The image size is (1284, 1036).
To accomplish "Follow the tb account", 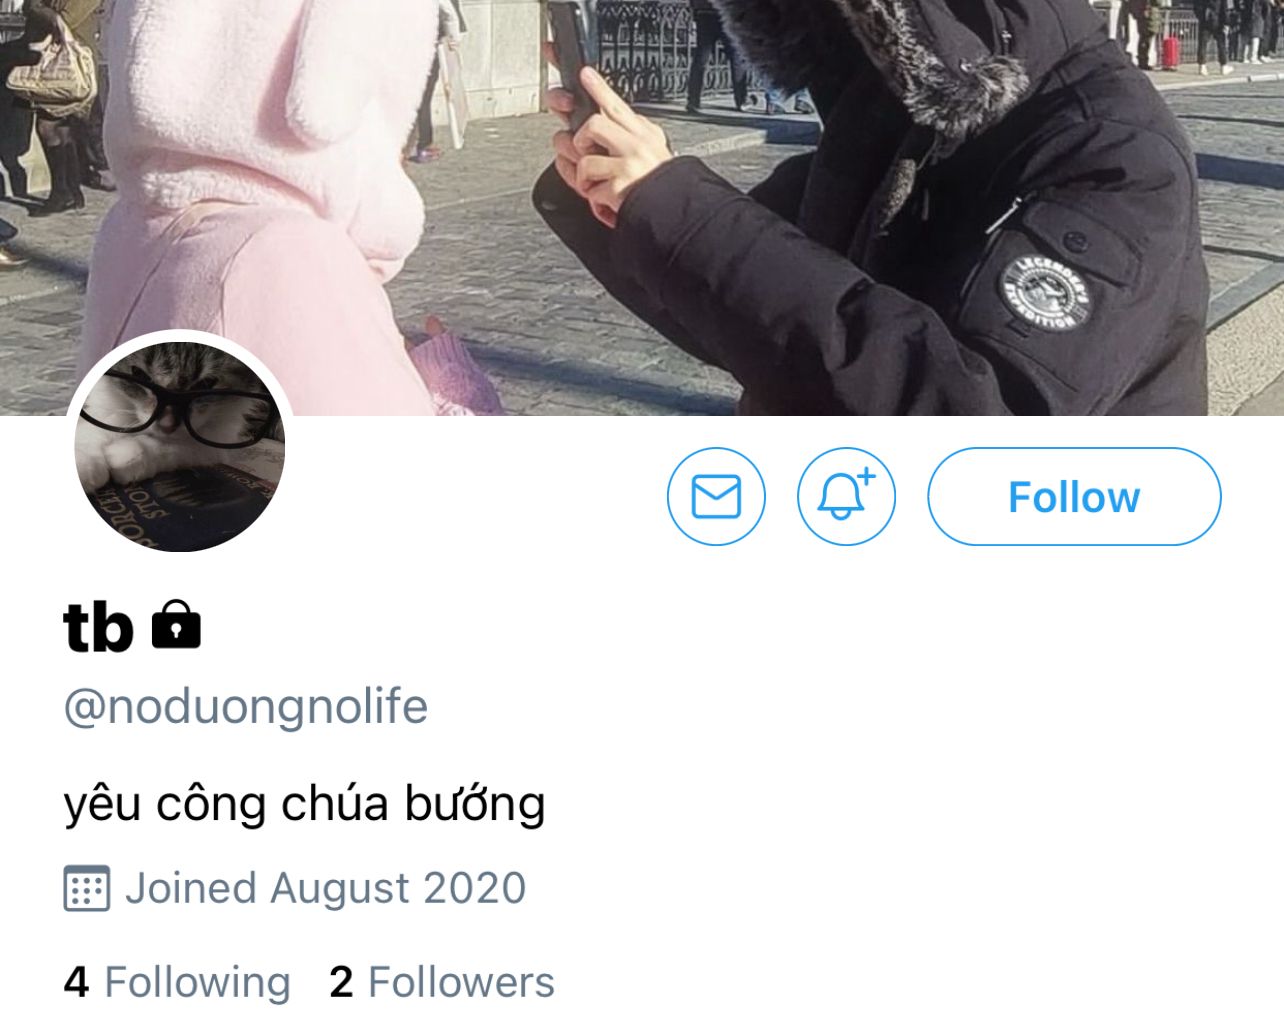I will click(x=1074, y=497).
